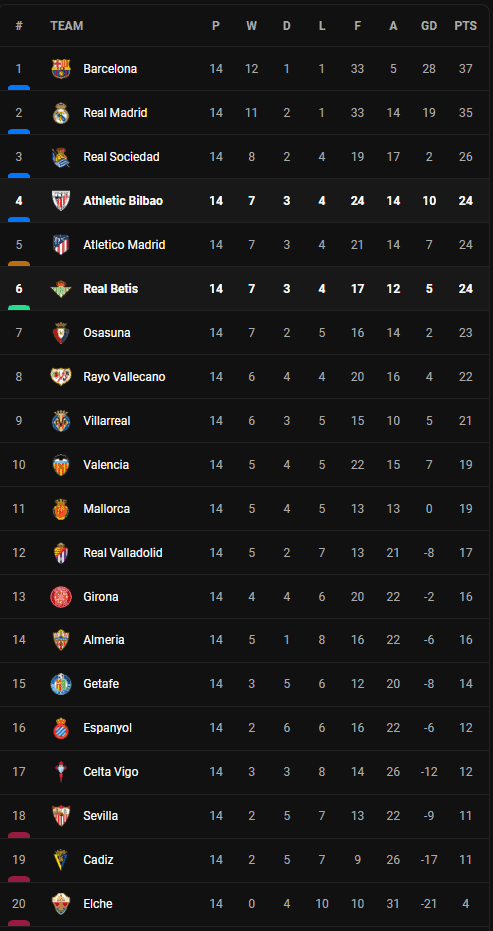493x931 pixels.
Task: Open the Villarreal crest icon
Action: (61, 420)
